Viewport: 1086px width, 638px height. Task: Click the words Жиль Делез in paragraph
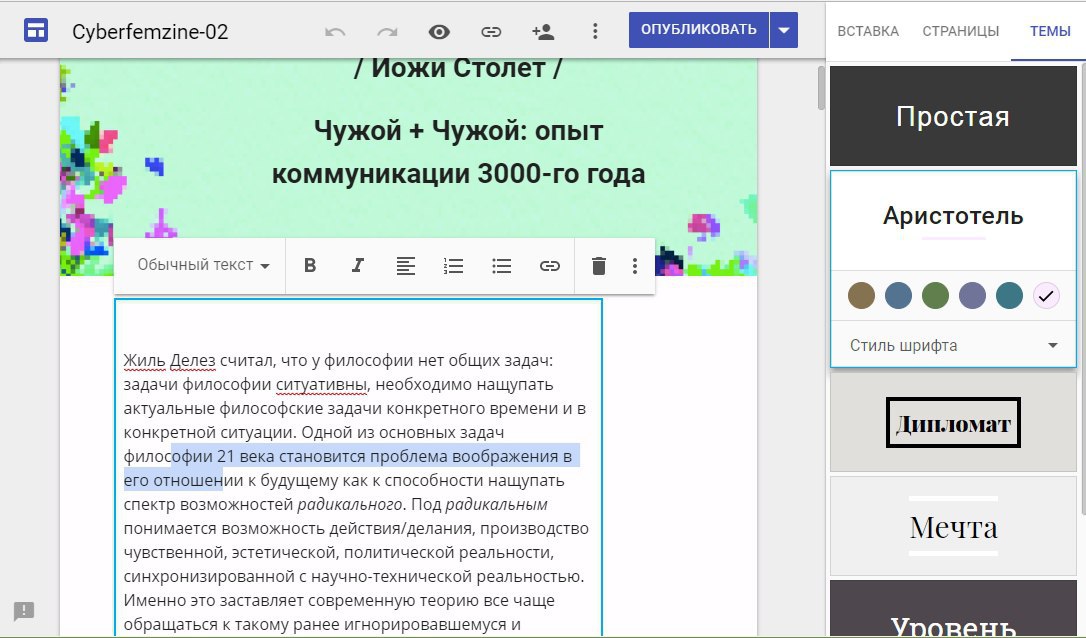[170, 360]
